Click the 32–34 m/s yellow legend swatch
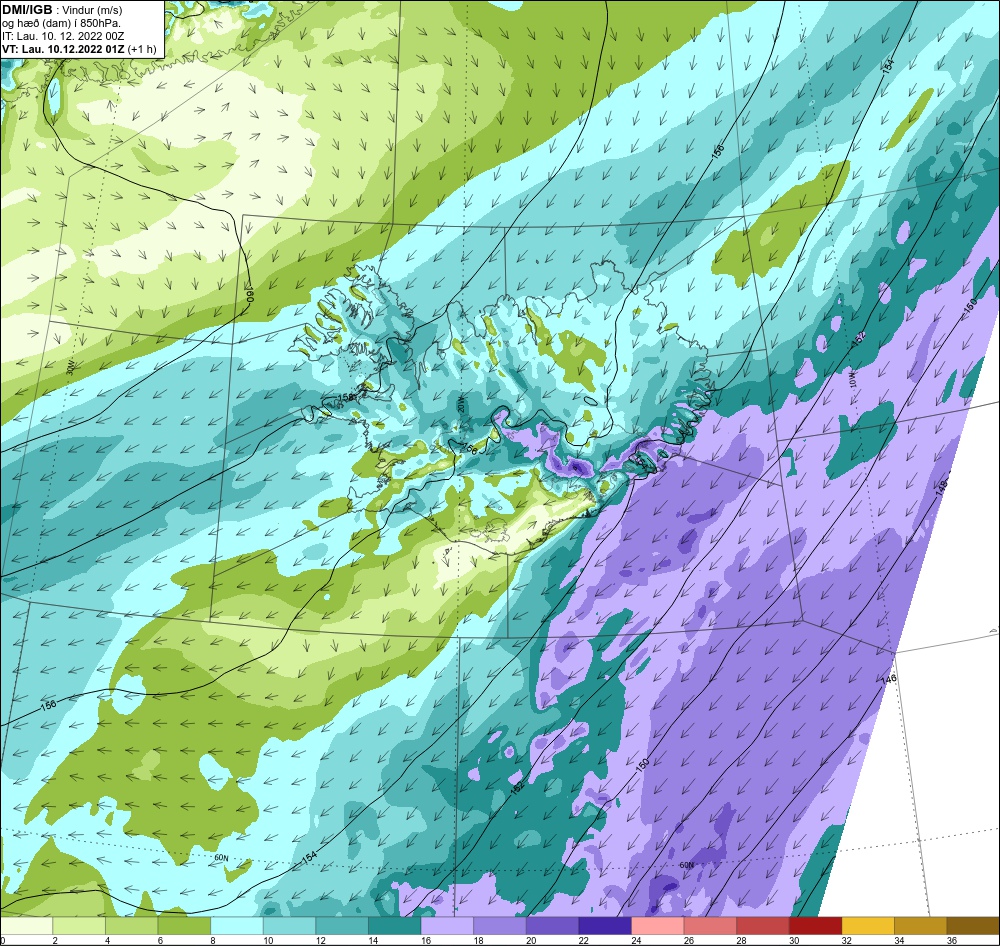 click(x=868, y=925)
